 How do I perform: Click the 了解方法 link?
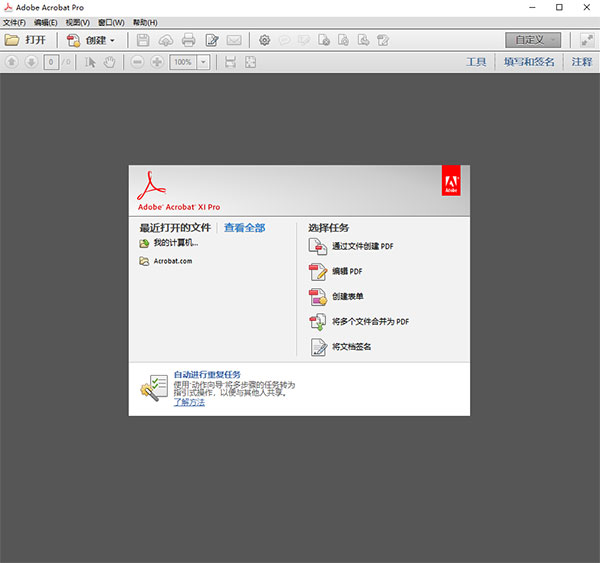pos(189,402)
